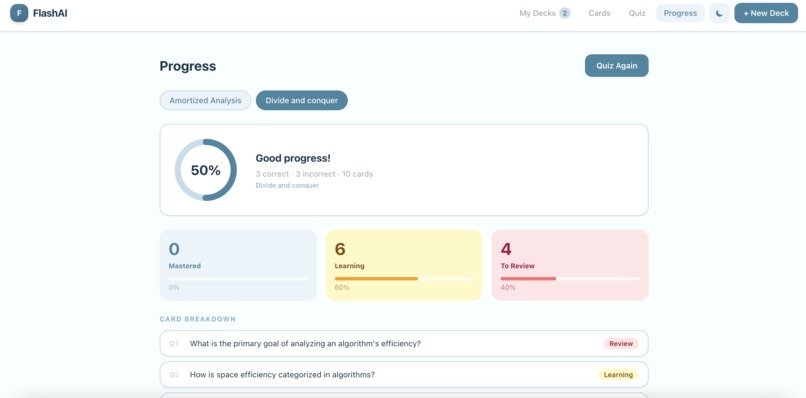Click the 40% label in To Review card
This screenshot has width=806, height=398.
pyautogui.click(x=508, y=287)
